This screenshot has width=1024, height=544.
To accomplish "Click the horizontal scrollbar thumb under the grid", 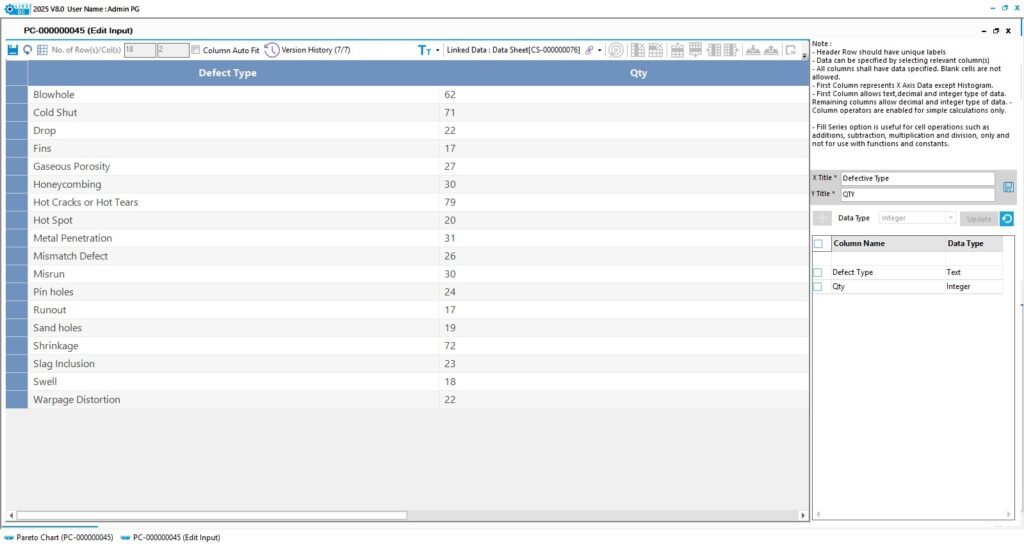I will pyautogui.click(x=212, y=515).
